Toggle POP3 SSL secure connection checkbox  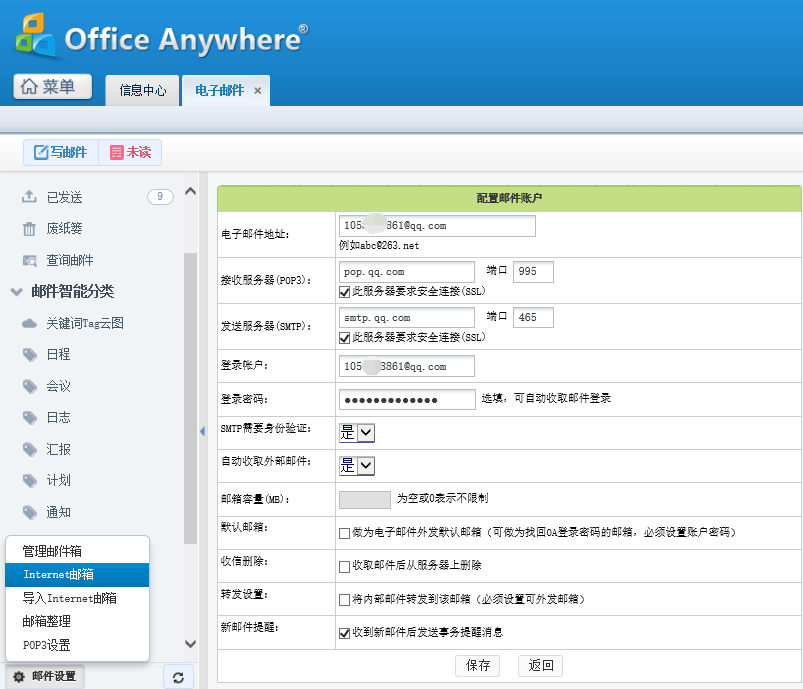[x=346, y=291]
